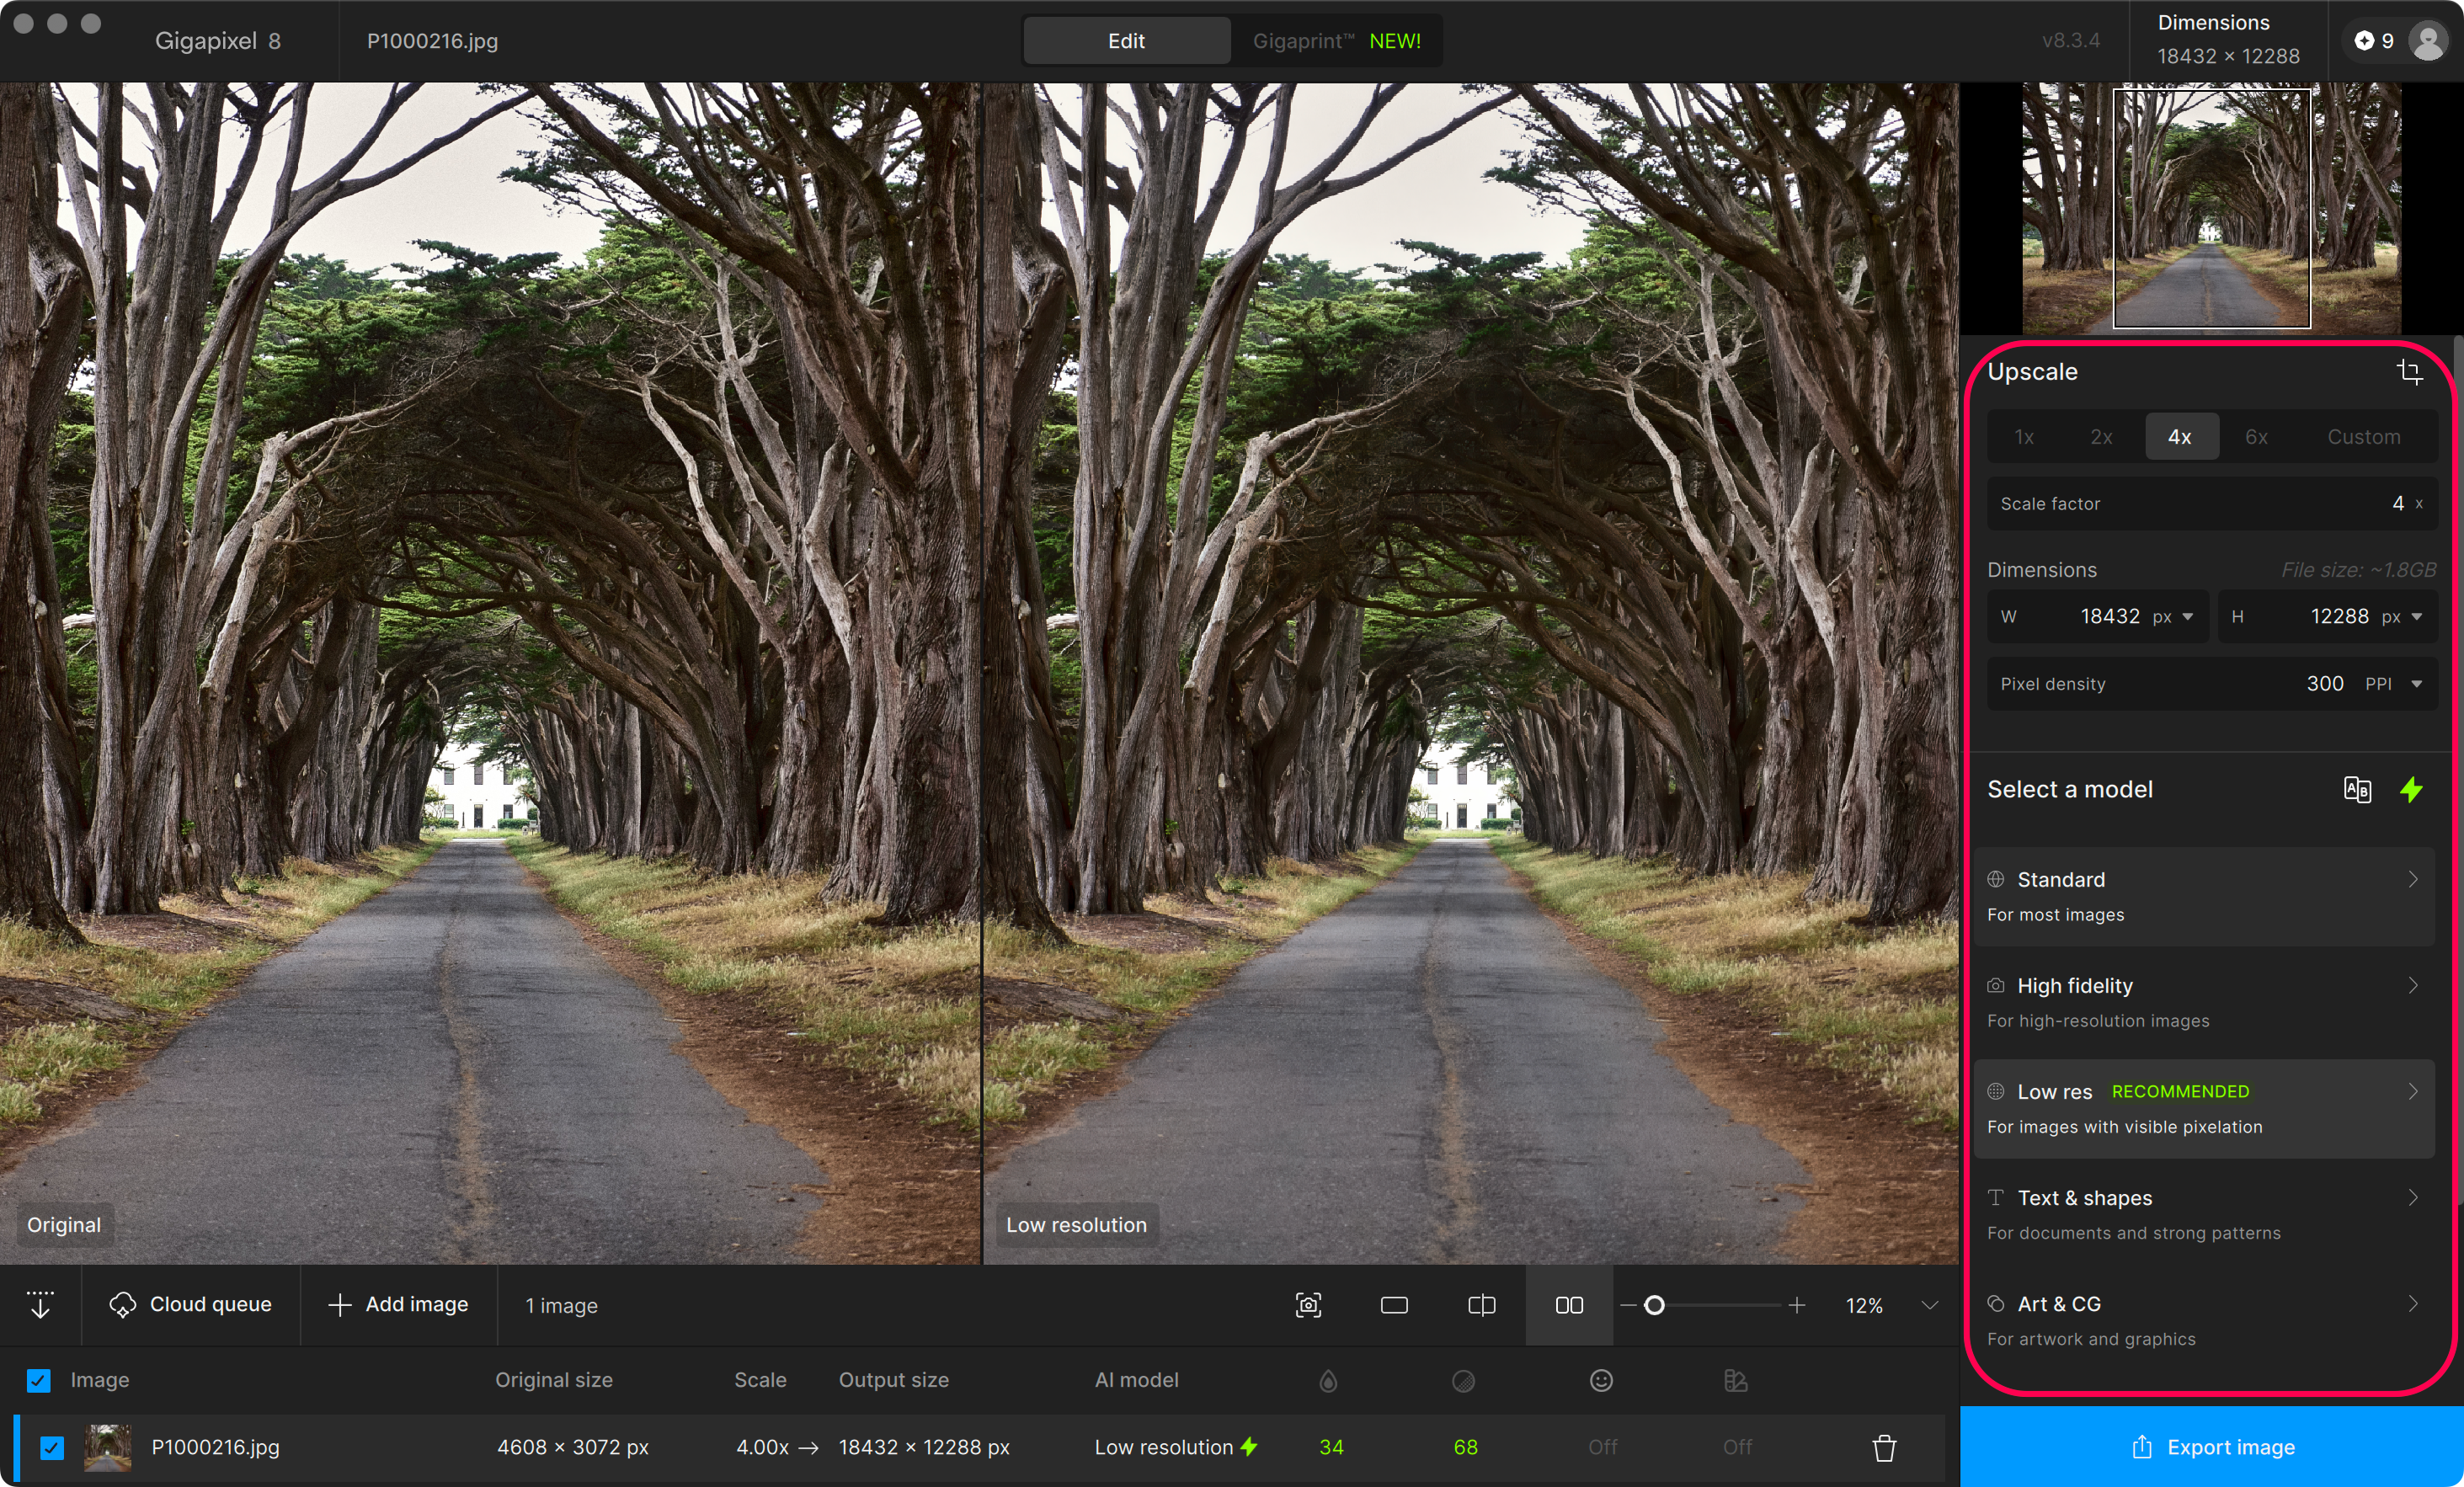Click the crop icon in Upscale panel
The image size is (2464, 1487).
click(x=2409, y=372)
